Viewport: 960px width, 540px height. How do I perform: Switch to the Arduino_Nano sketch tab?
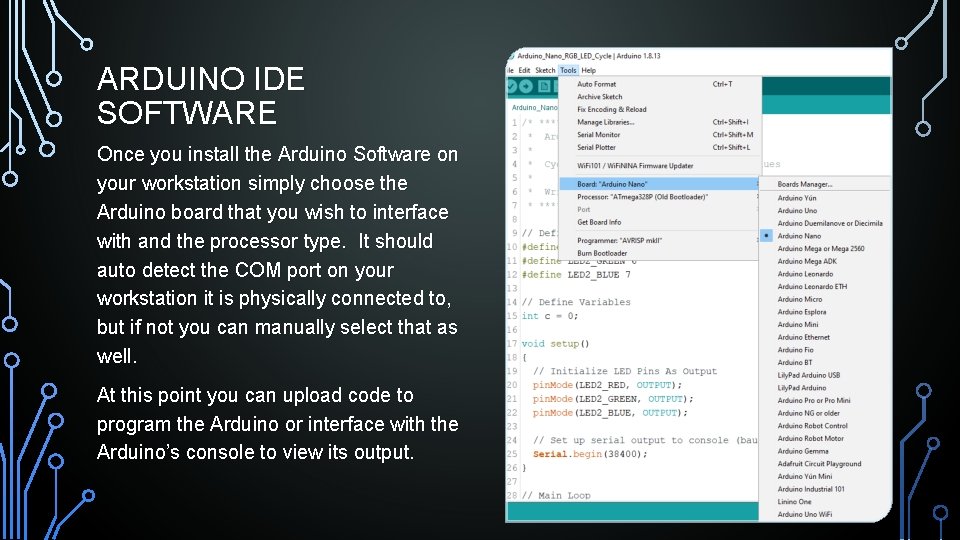click(534, 107)
